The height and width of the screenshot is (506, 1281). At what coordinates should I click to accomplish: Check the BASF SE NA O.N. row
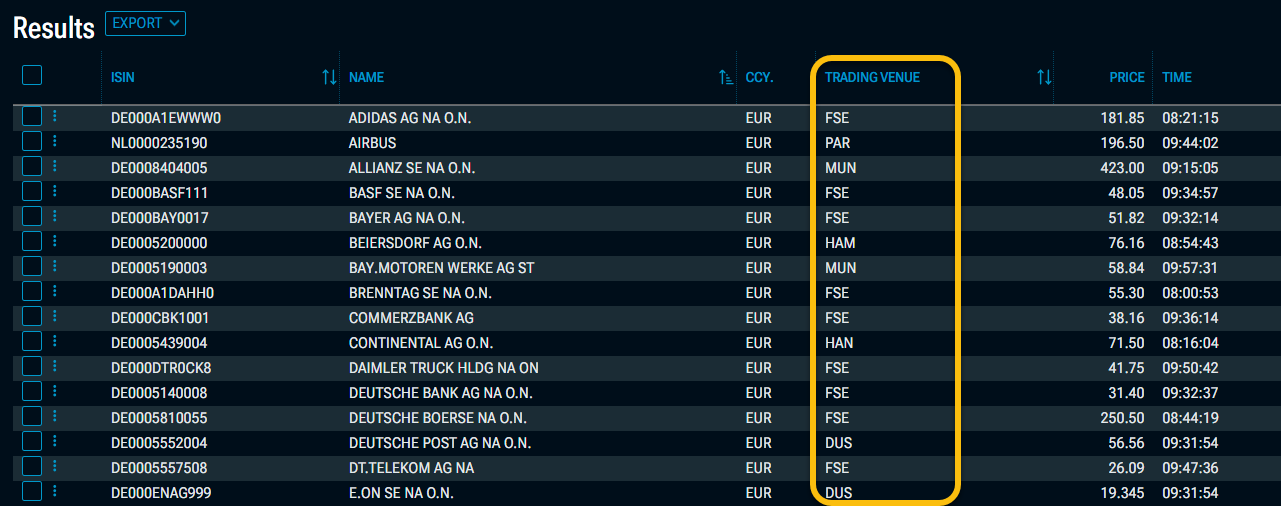32,191
